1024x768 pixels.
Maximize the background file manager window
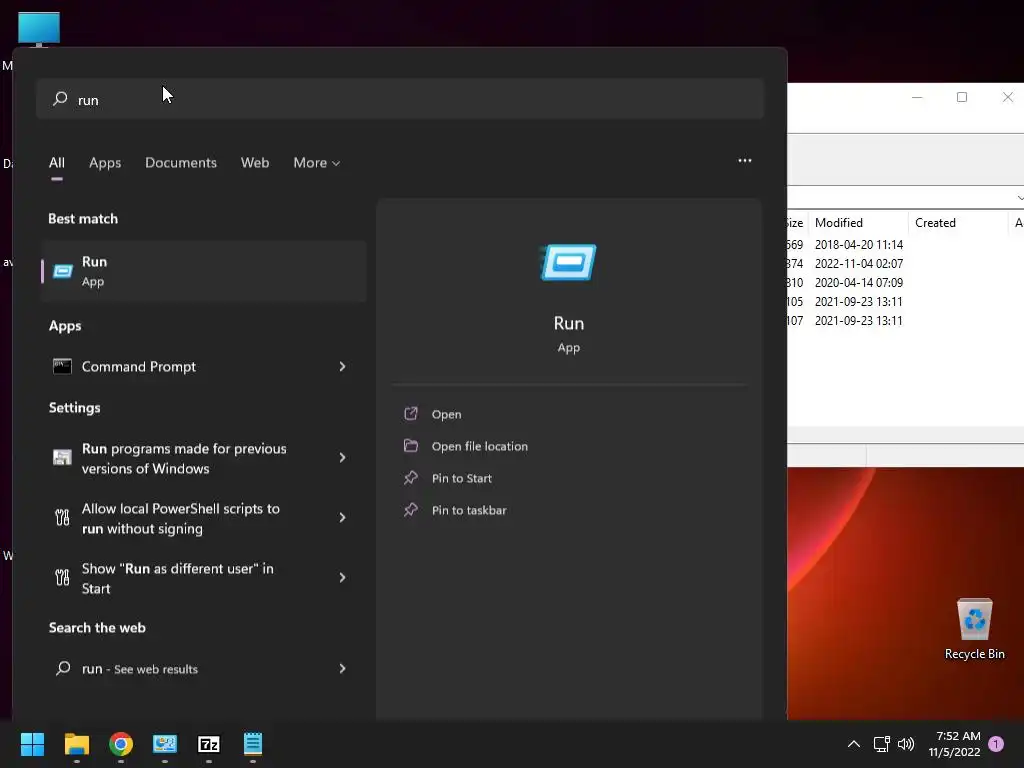(x=962, y=97)
